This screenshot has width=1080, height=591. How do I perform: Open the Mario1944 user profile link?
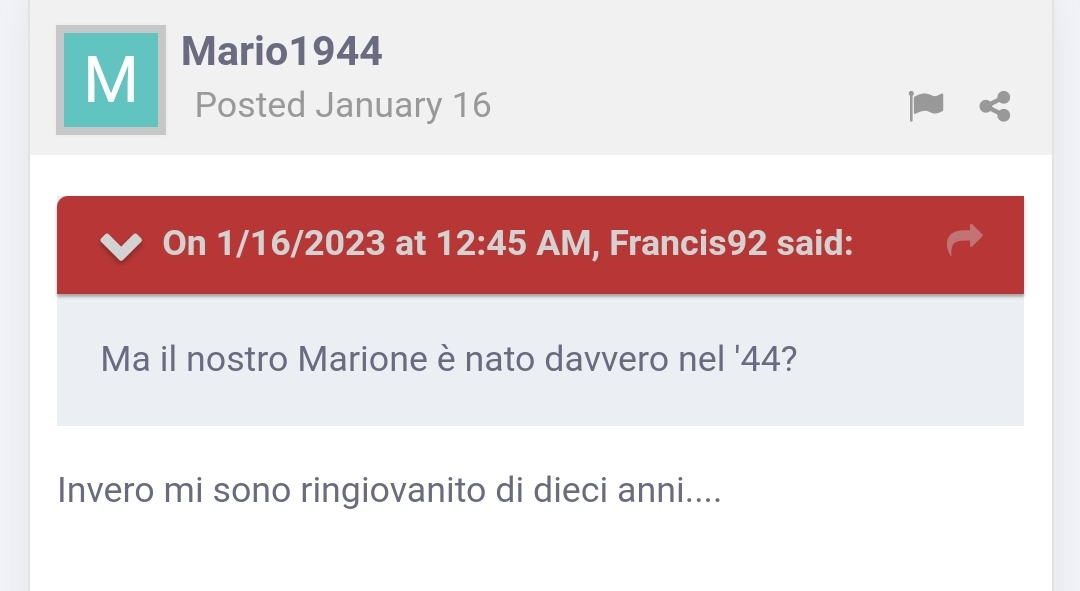(281, 51)
